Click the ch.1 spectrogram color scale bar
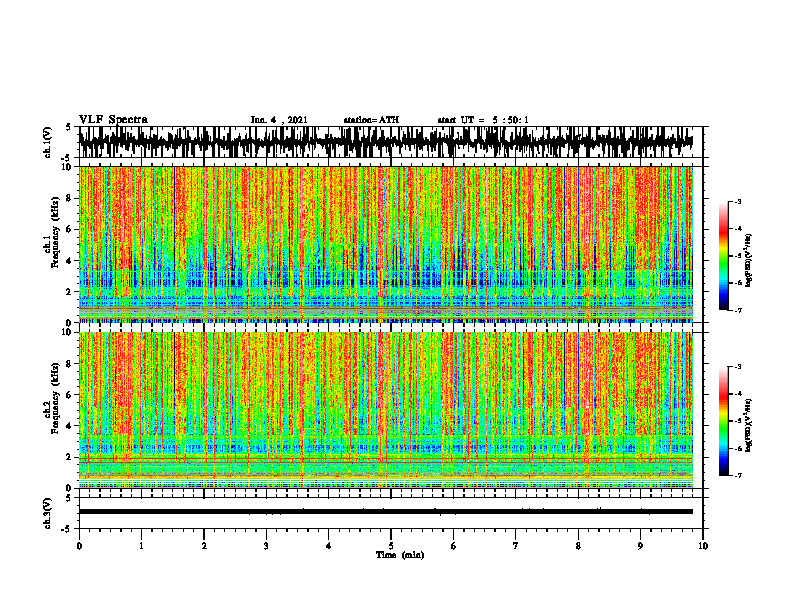792x612 pixels. pos(723,256)
